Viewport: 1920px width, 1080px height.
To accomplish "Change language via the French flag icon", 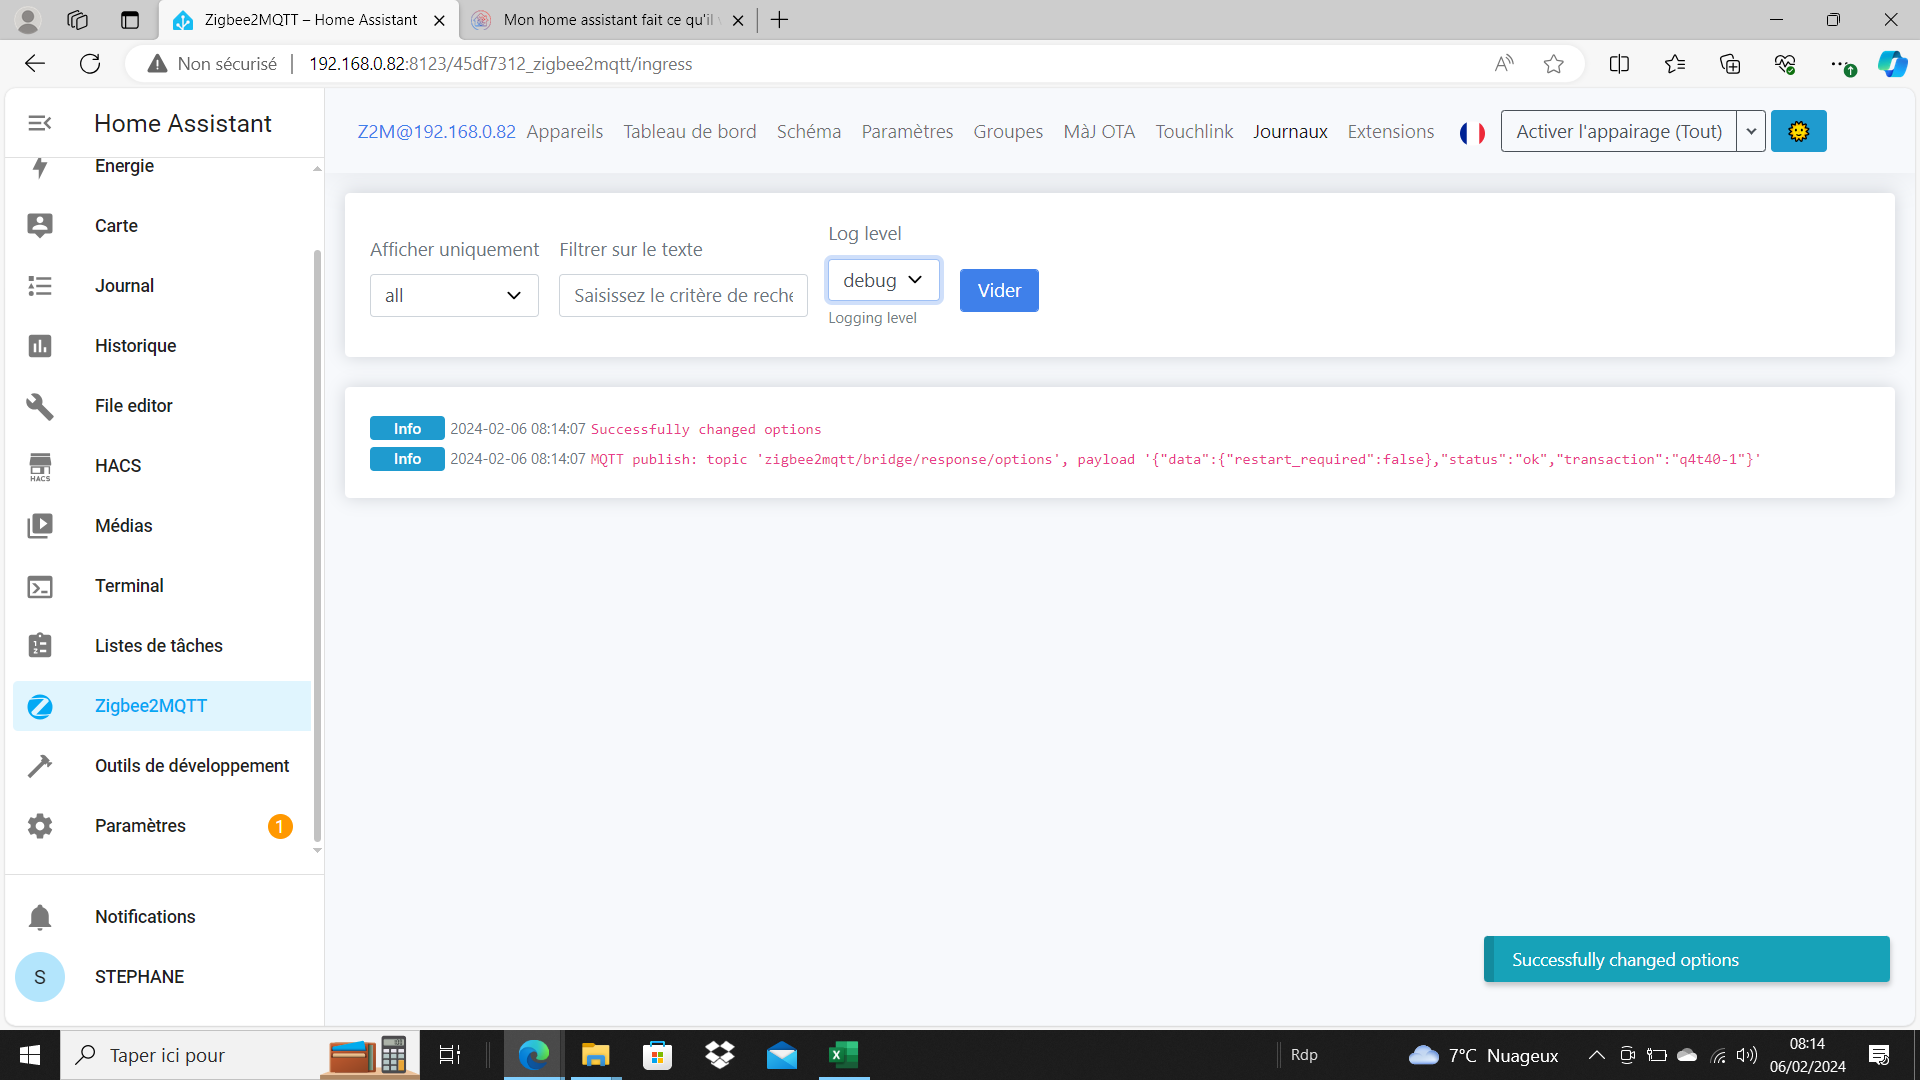I will [1472, 132].
